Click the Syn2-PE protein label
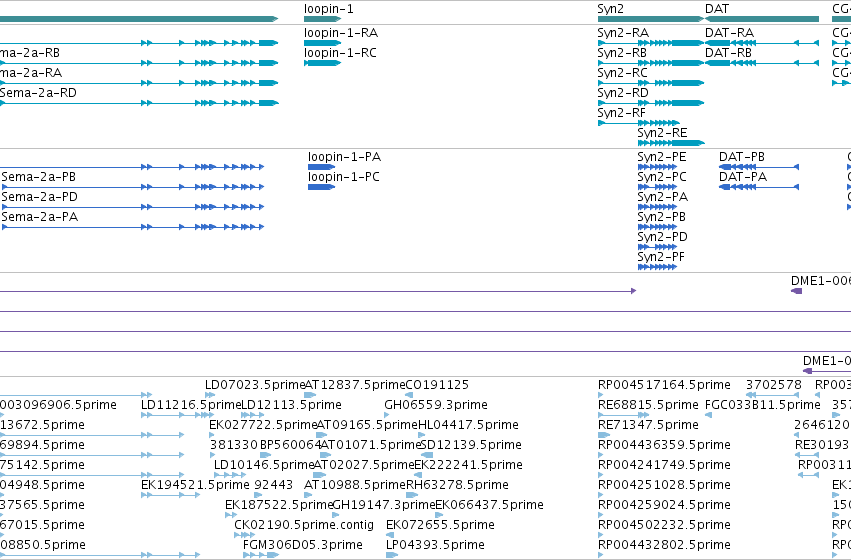851x560 pixels. tap(662, 157)
